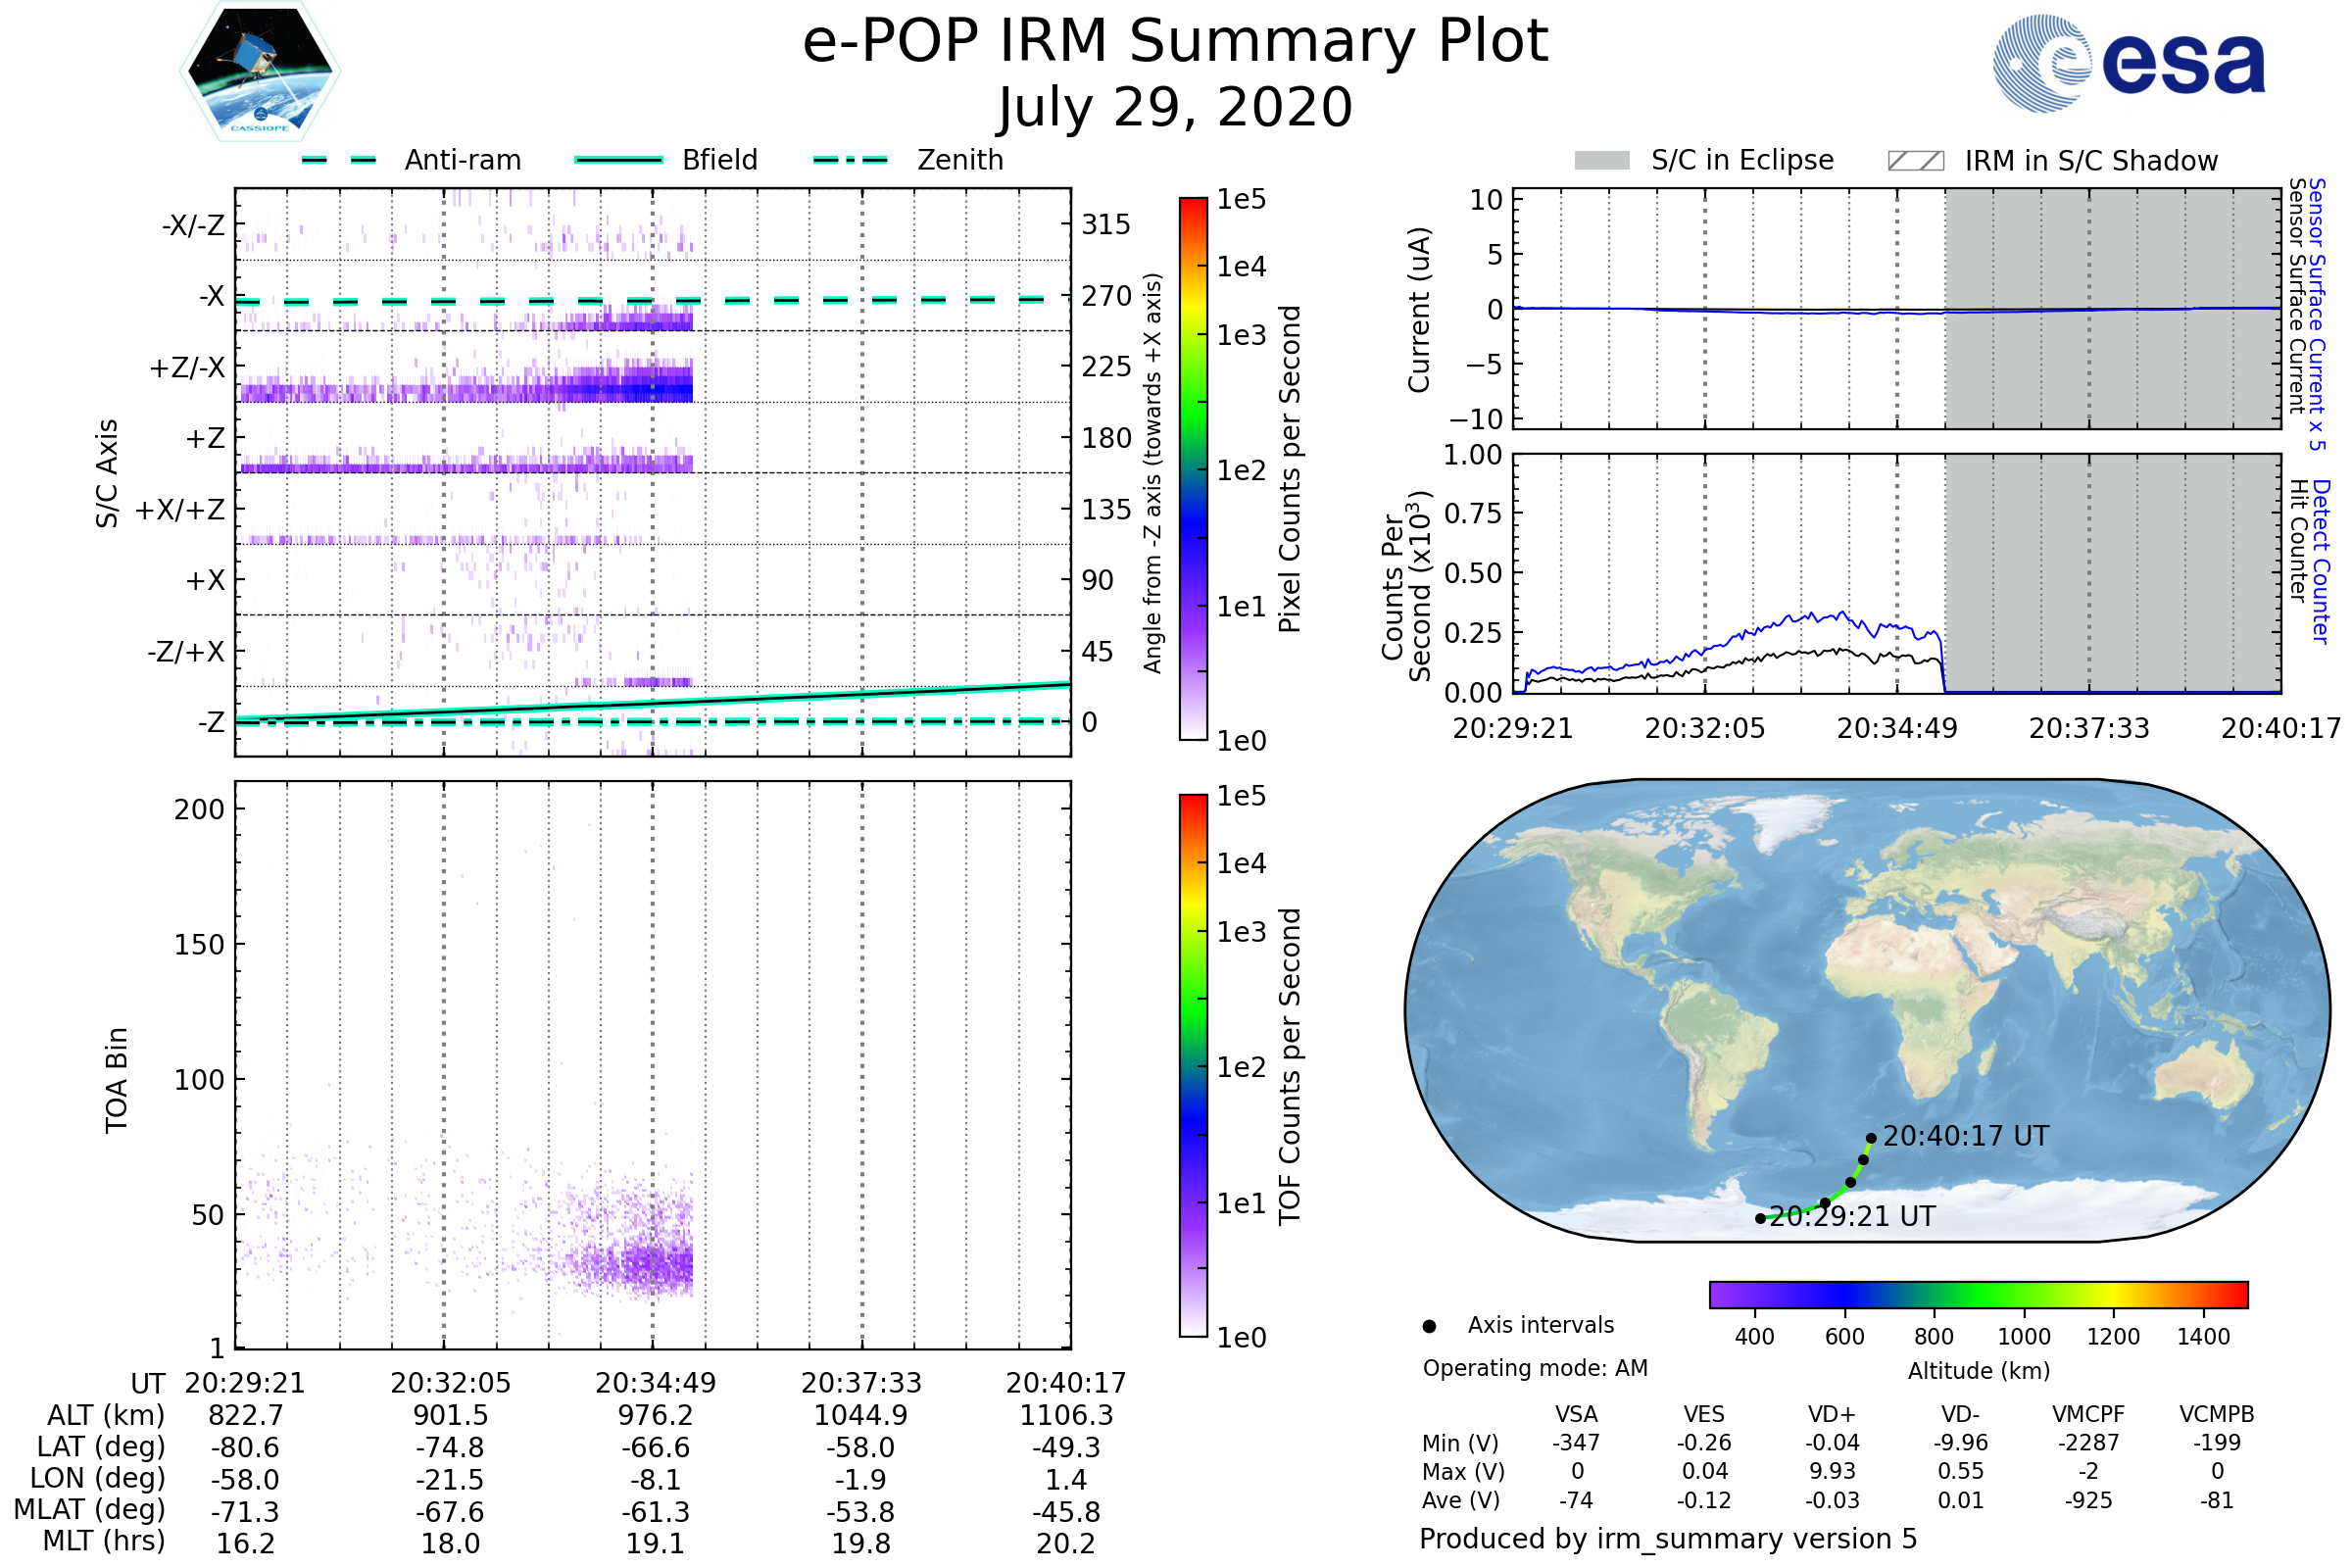Click the hatched IRM in S/C Shadow patch
The height and width of the screenshot is (1568, 2352).
click(1915, 161)
